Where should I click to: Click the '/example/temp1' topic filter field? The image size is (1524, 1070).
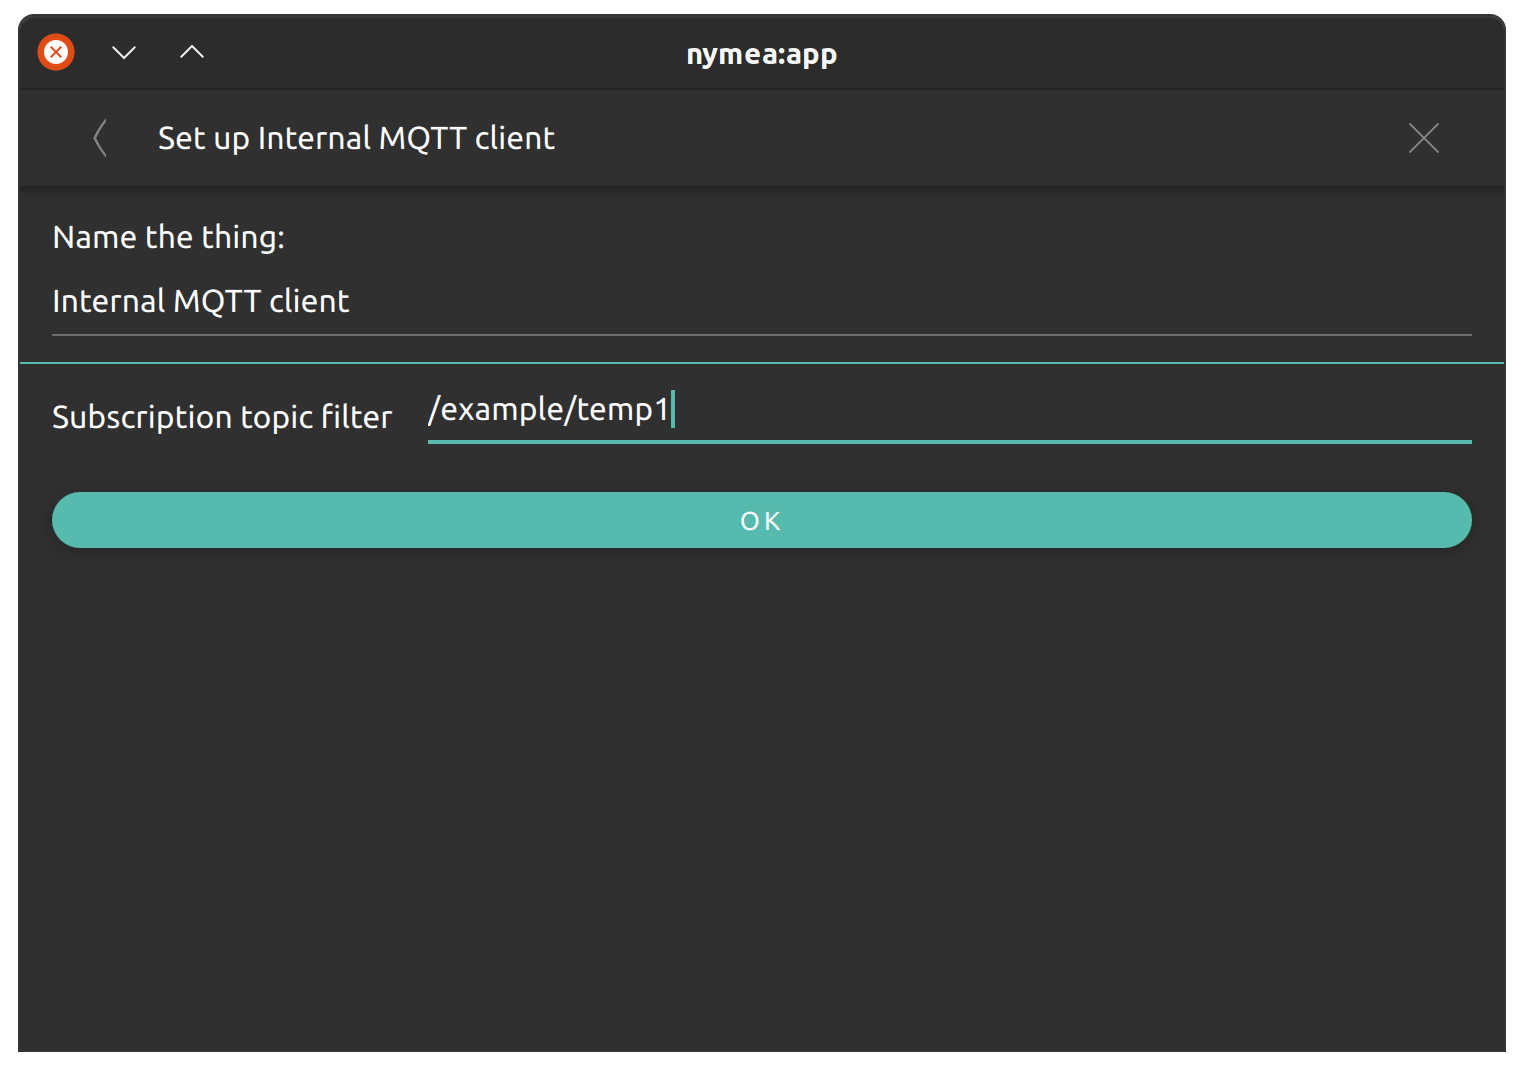point(949,411)
